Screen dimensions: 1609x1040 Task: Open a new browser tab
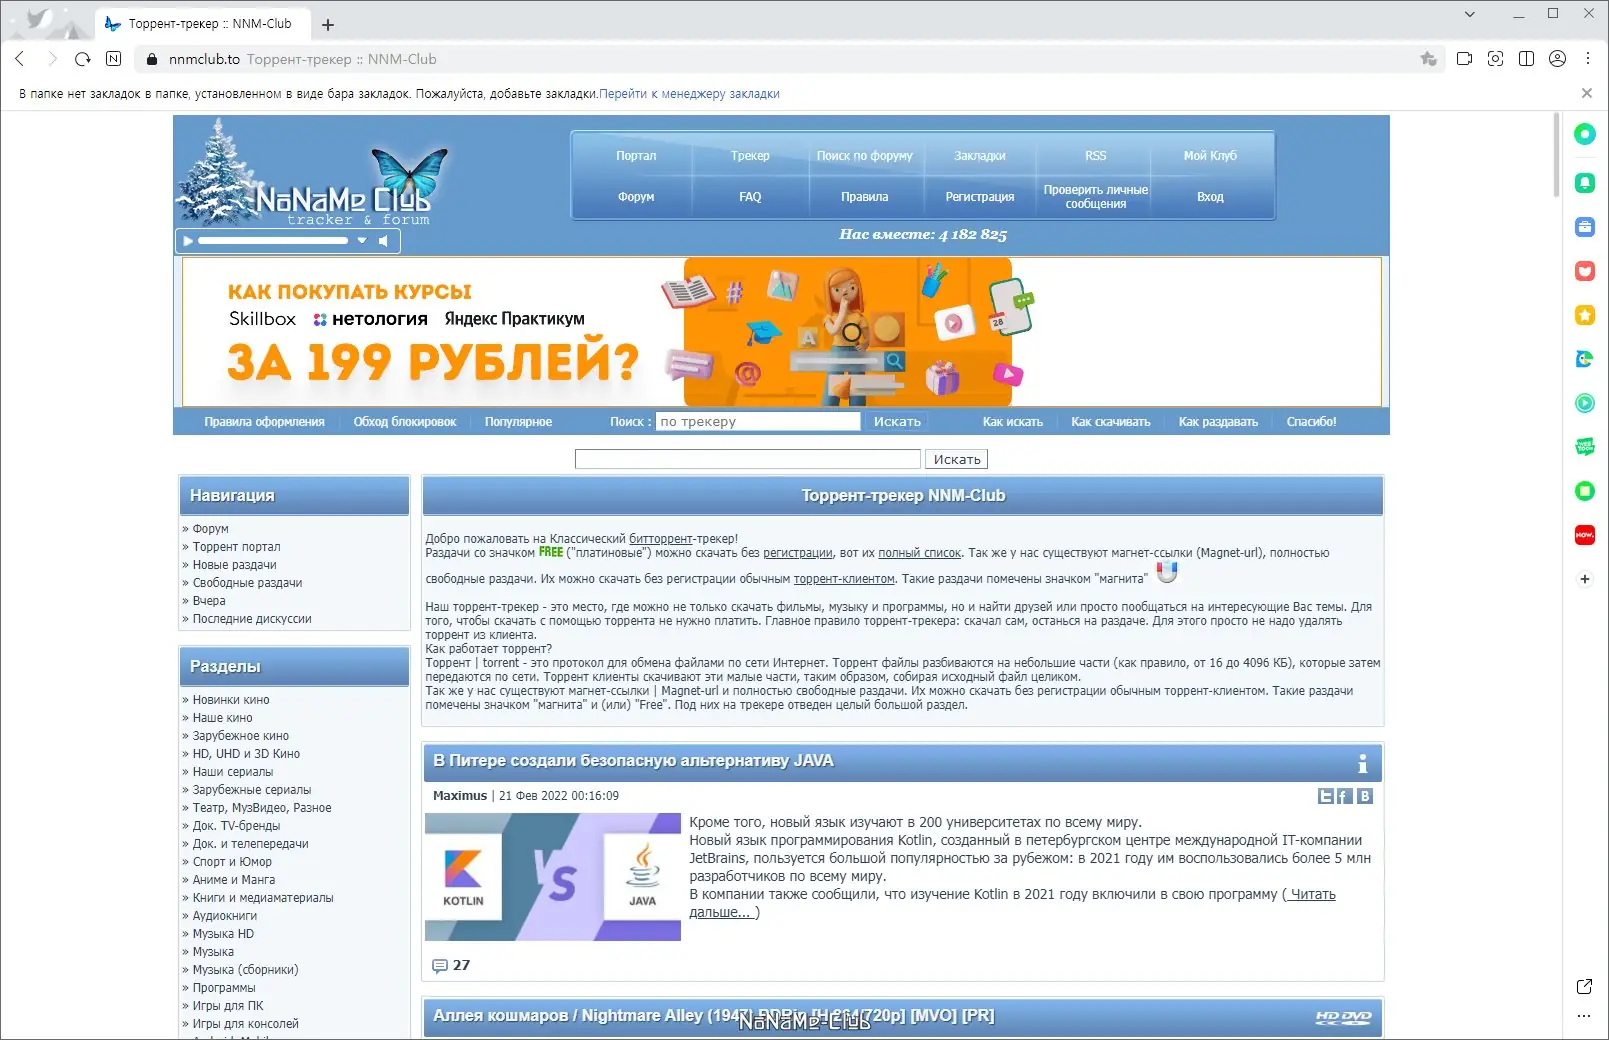(x=328, y=24)
